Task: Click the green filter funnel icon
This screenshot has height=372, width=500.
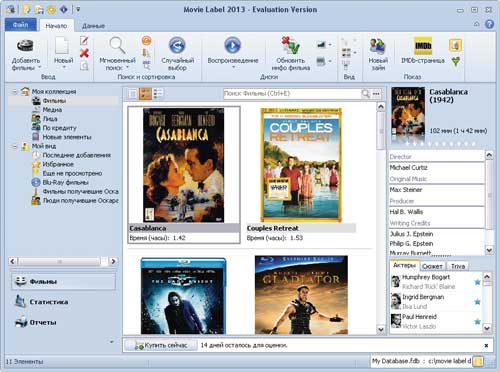Action: [456, 61]
